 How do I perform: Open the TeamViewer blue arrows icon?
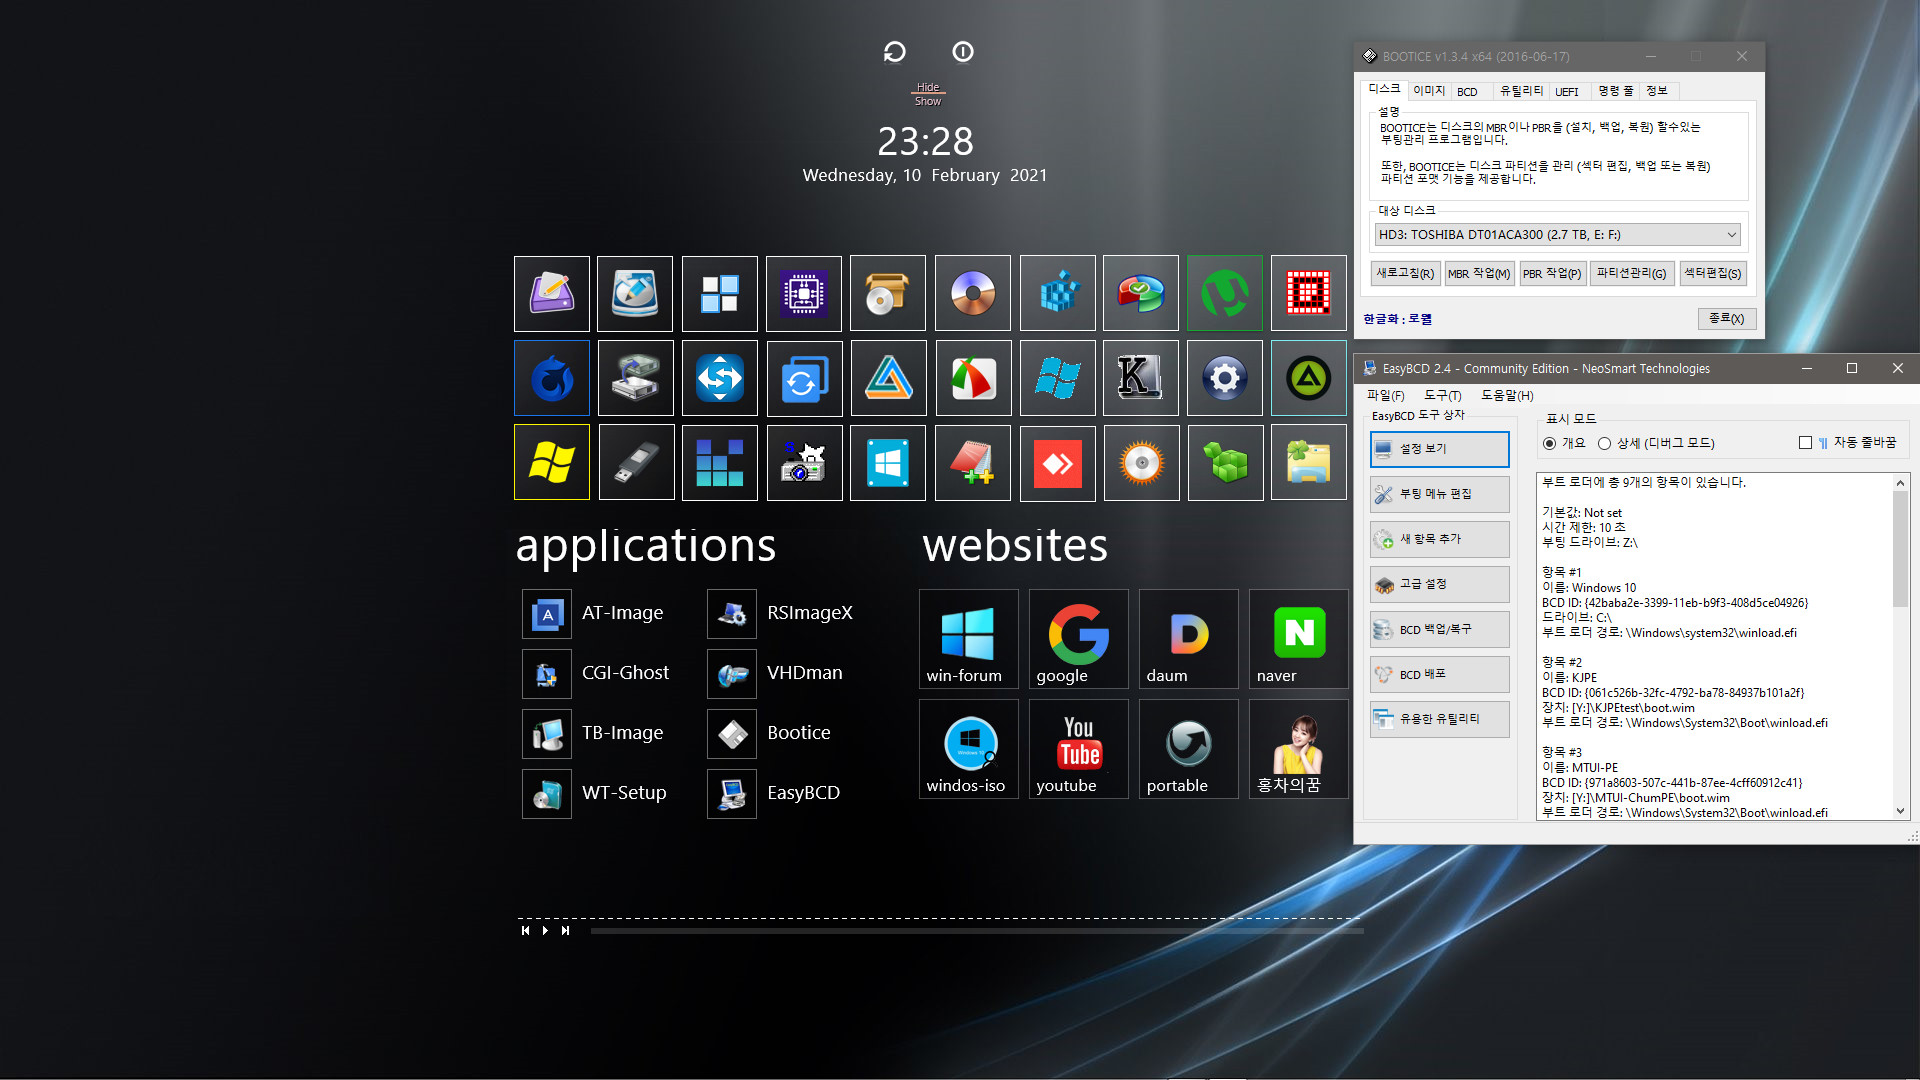[720, 378]
